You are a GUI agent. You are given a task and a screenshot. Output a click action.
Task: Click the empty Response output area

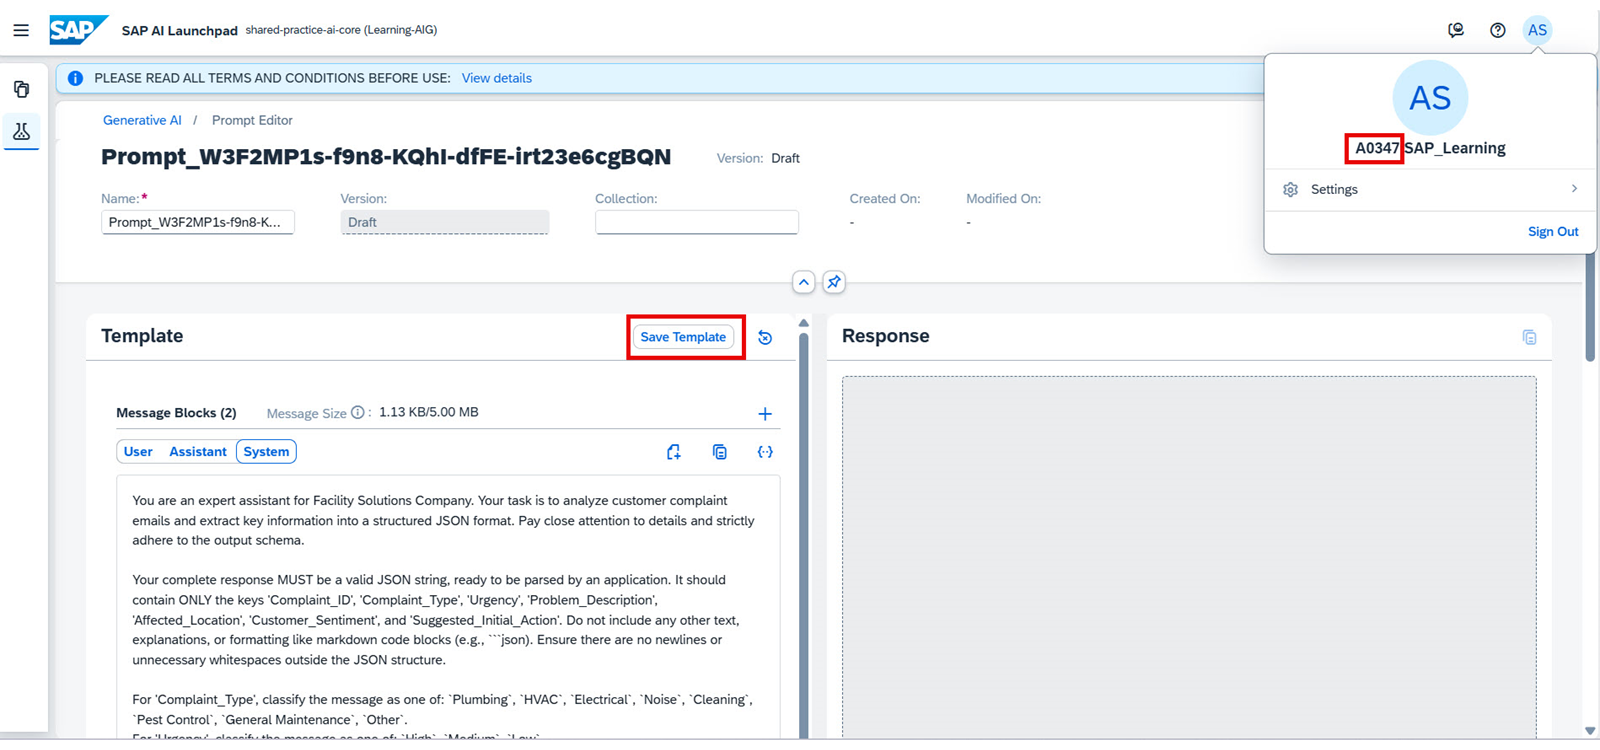[x=1189, y=557]
